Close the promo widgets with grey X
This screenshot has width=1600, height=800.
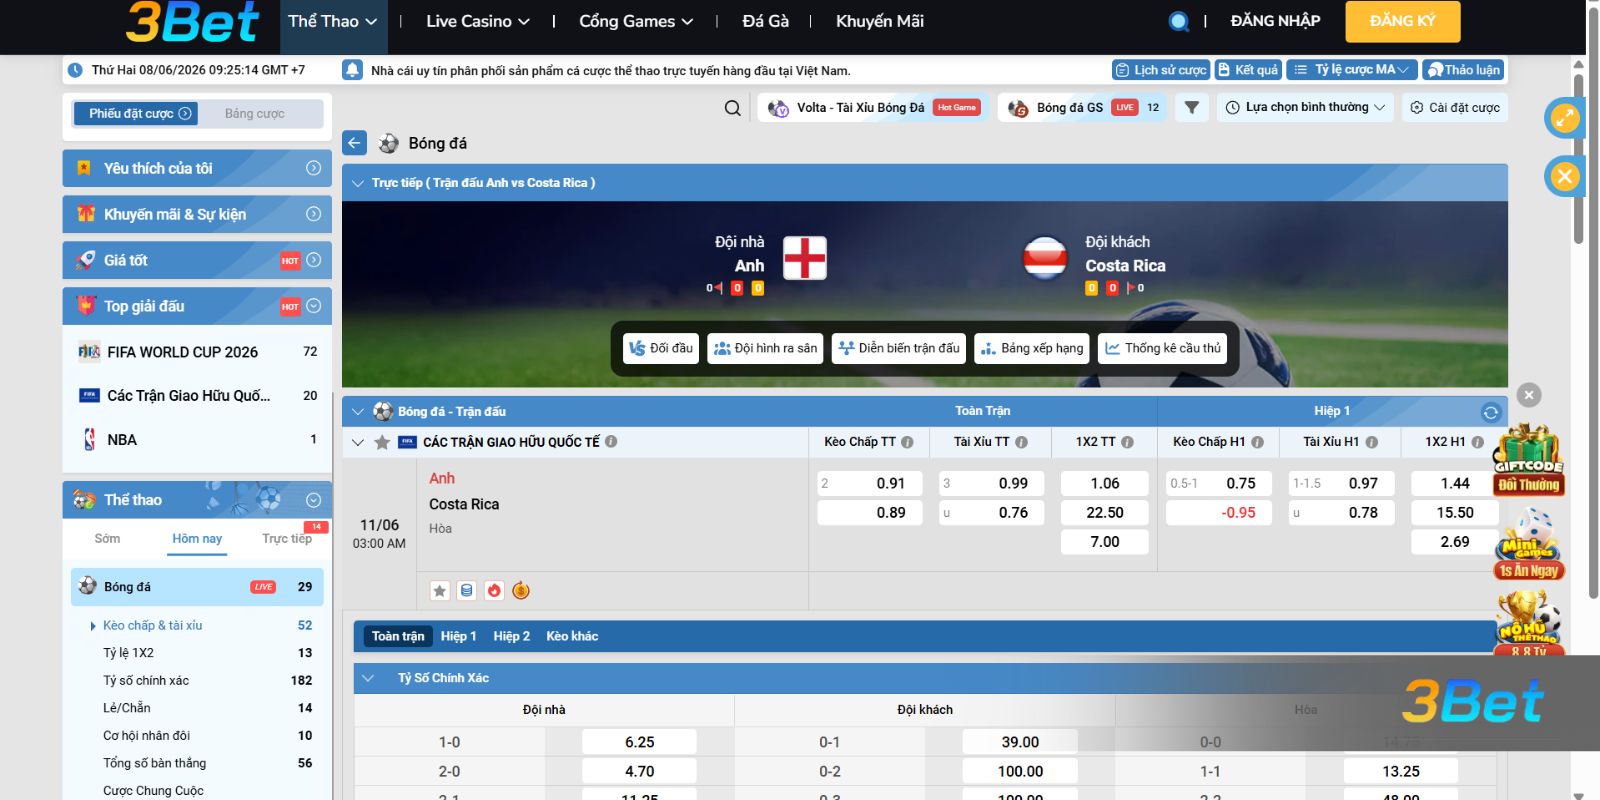(x=1529, y=395)
